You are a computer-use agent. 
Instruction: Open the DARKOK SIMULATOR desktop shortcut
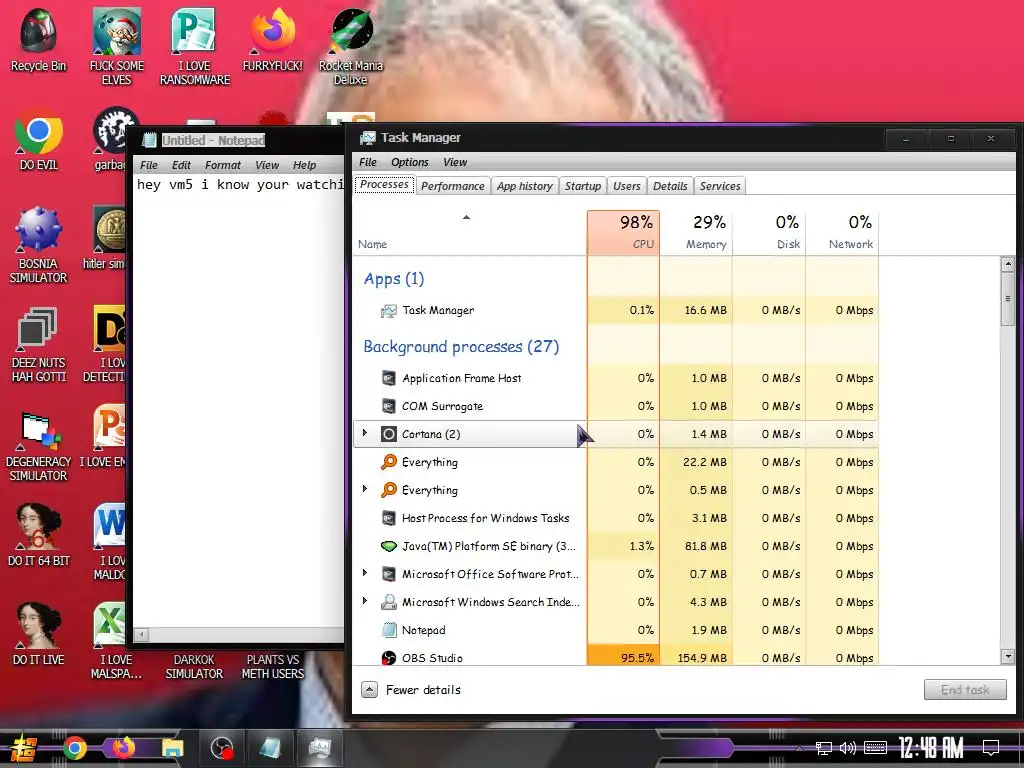tap(194, 666)
